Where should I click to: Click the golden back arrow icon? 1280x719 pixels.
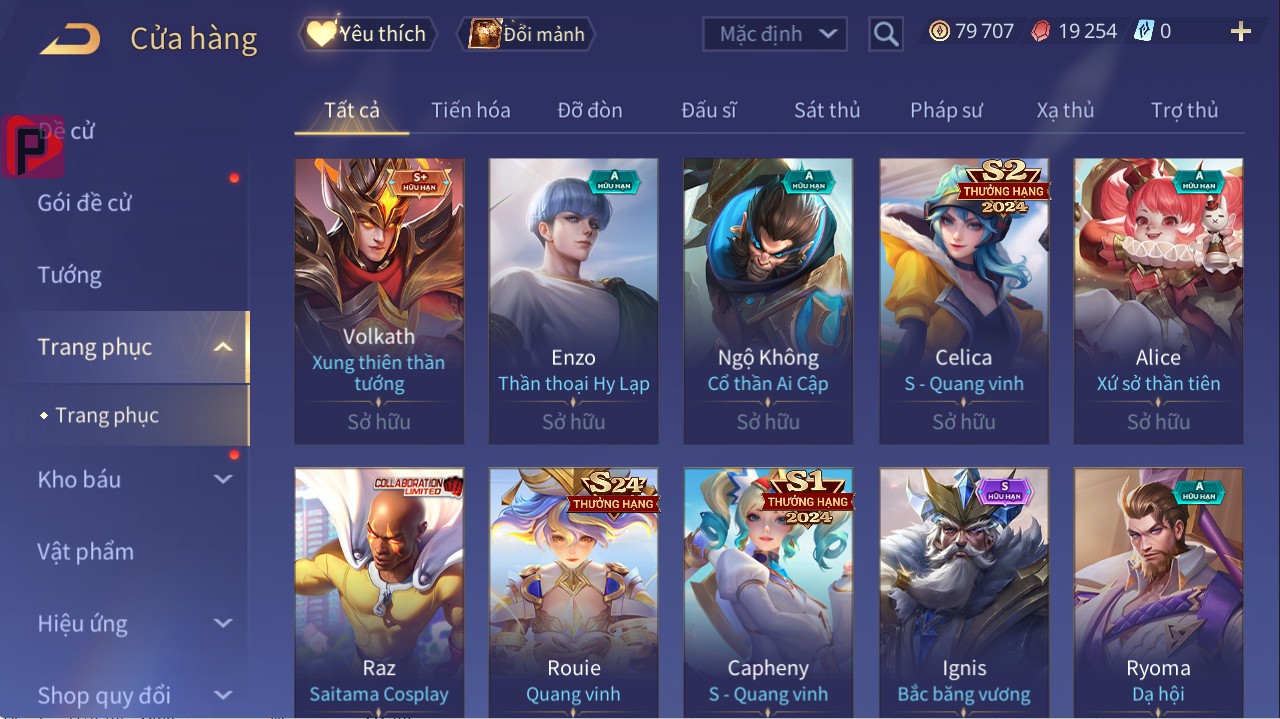coord(70,39)
